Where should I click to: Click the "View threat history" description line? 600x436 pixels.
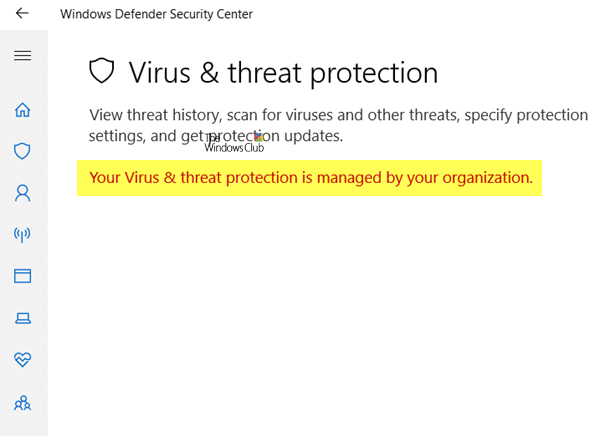[338, 115]
